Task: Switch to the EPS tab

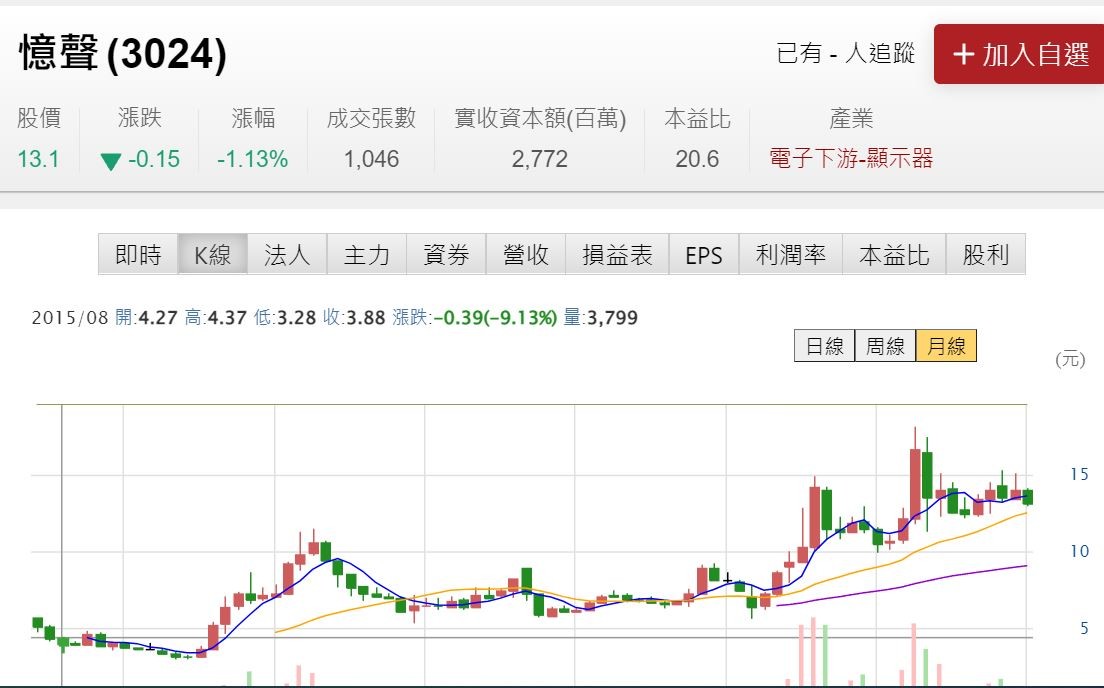Action: pyautogui.click(x=703, y=255)
